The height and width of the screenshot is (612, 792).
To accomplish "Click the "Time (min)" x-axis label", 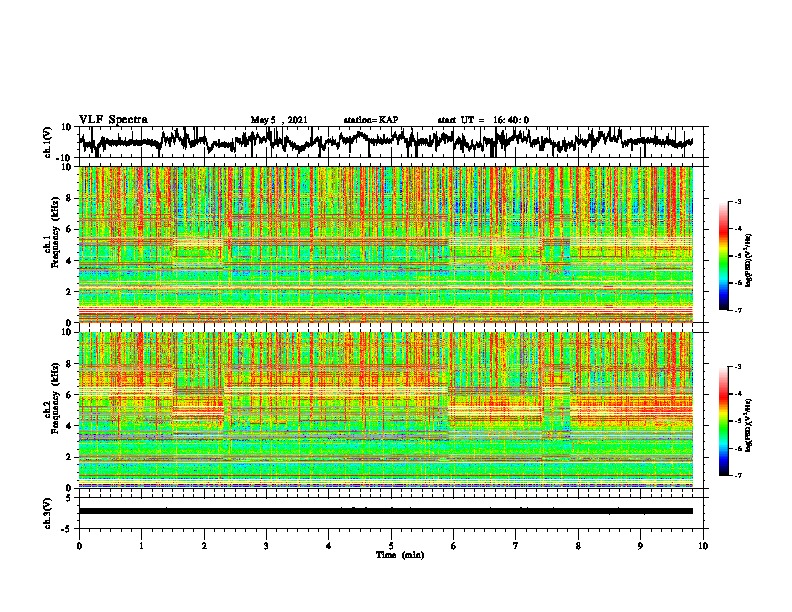I will pyautogui.click(x=400, y=555).
